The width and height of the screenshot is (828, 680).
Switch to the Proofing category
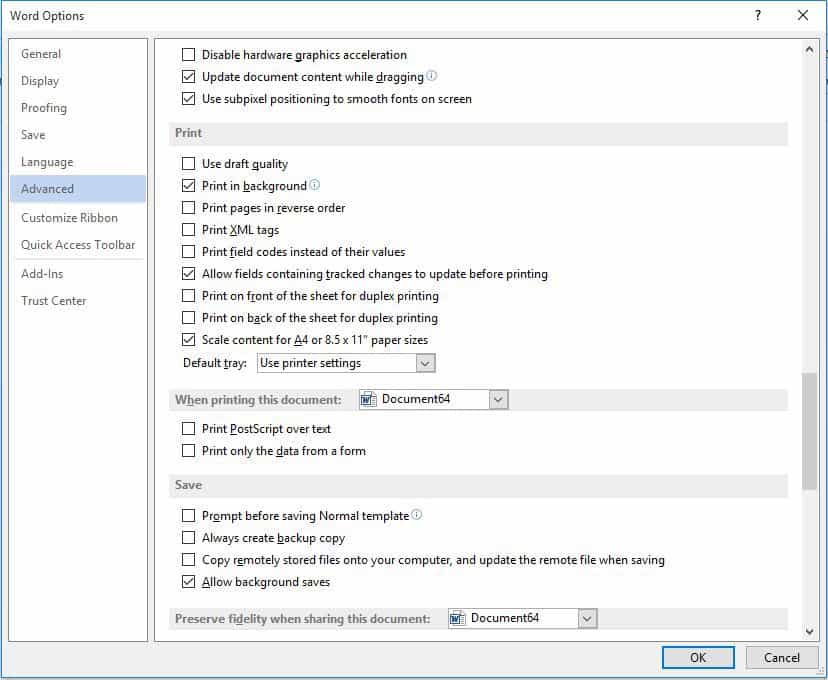pos(44,108)
